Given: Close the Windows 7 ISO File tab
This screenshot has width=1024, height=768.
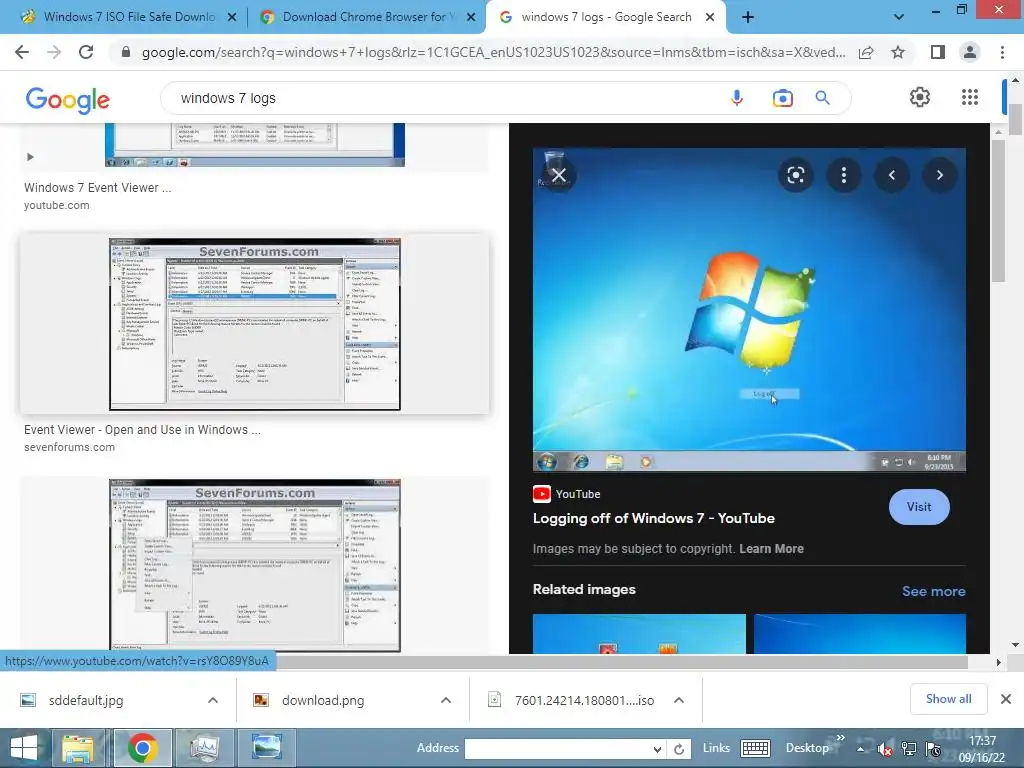Looking at the screenshot, I should pos(232,18).
